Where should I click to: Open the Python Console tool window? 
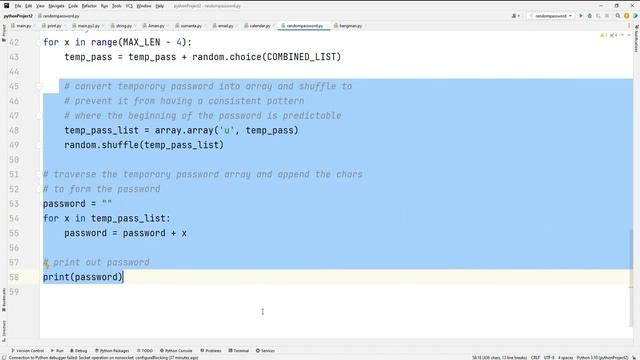176,351
